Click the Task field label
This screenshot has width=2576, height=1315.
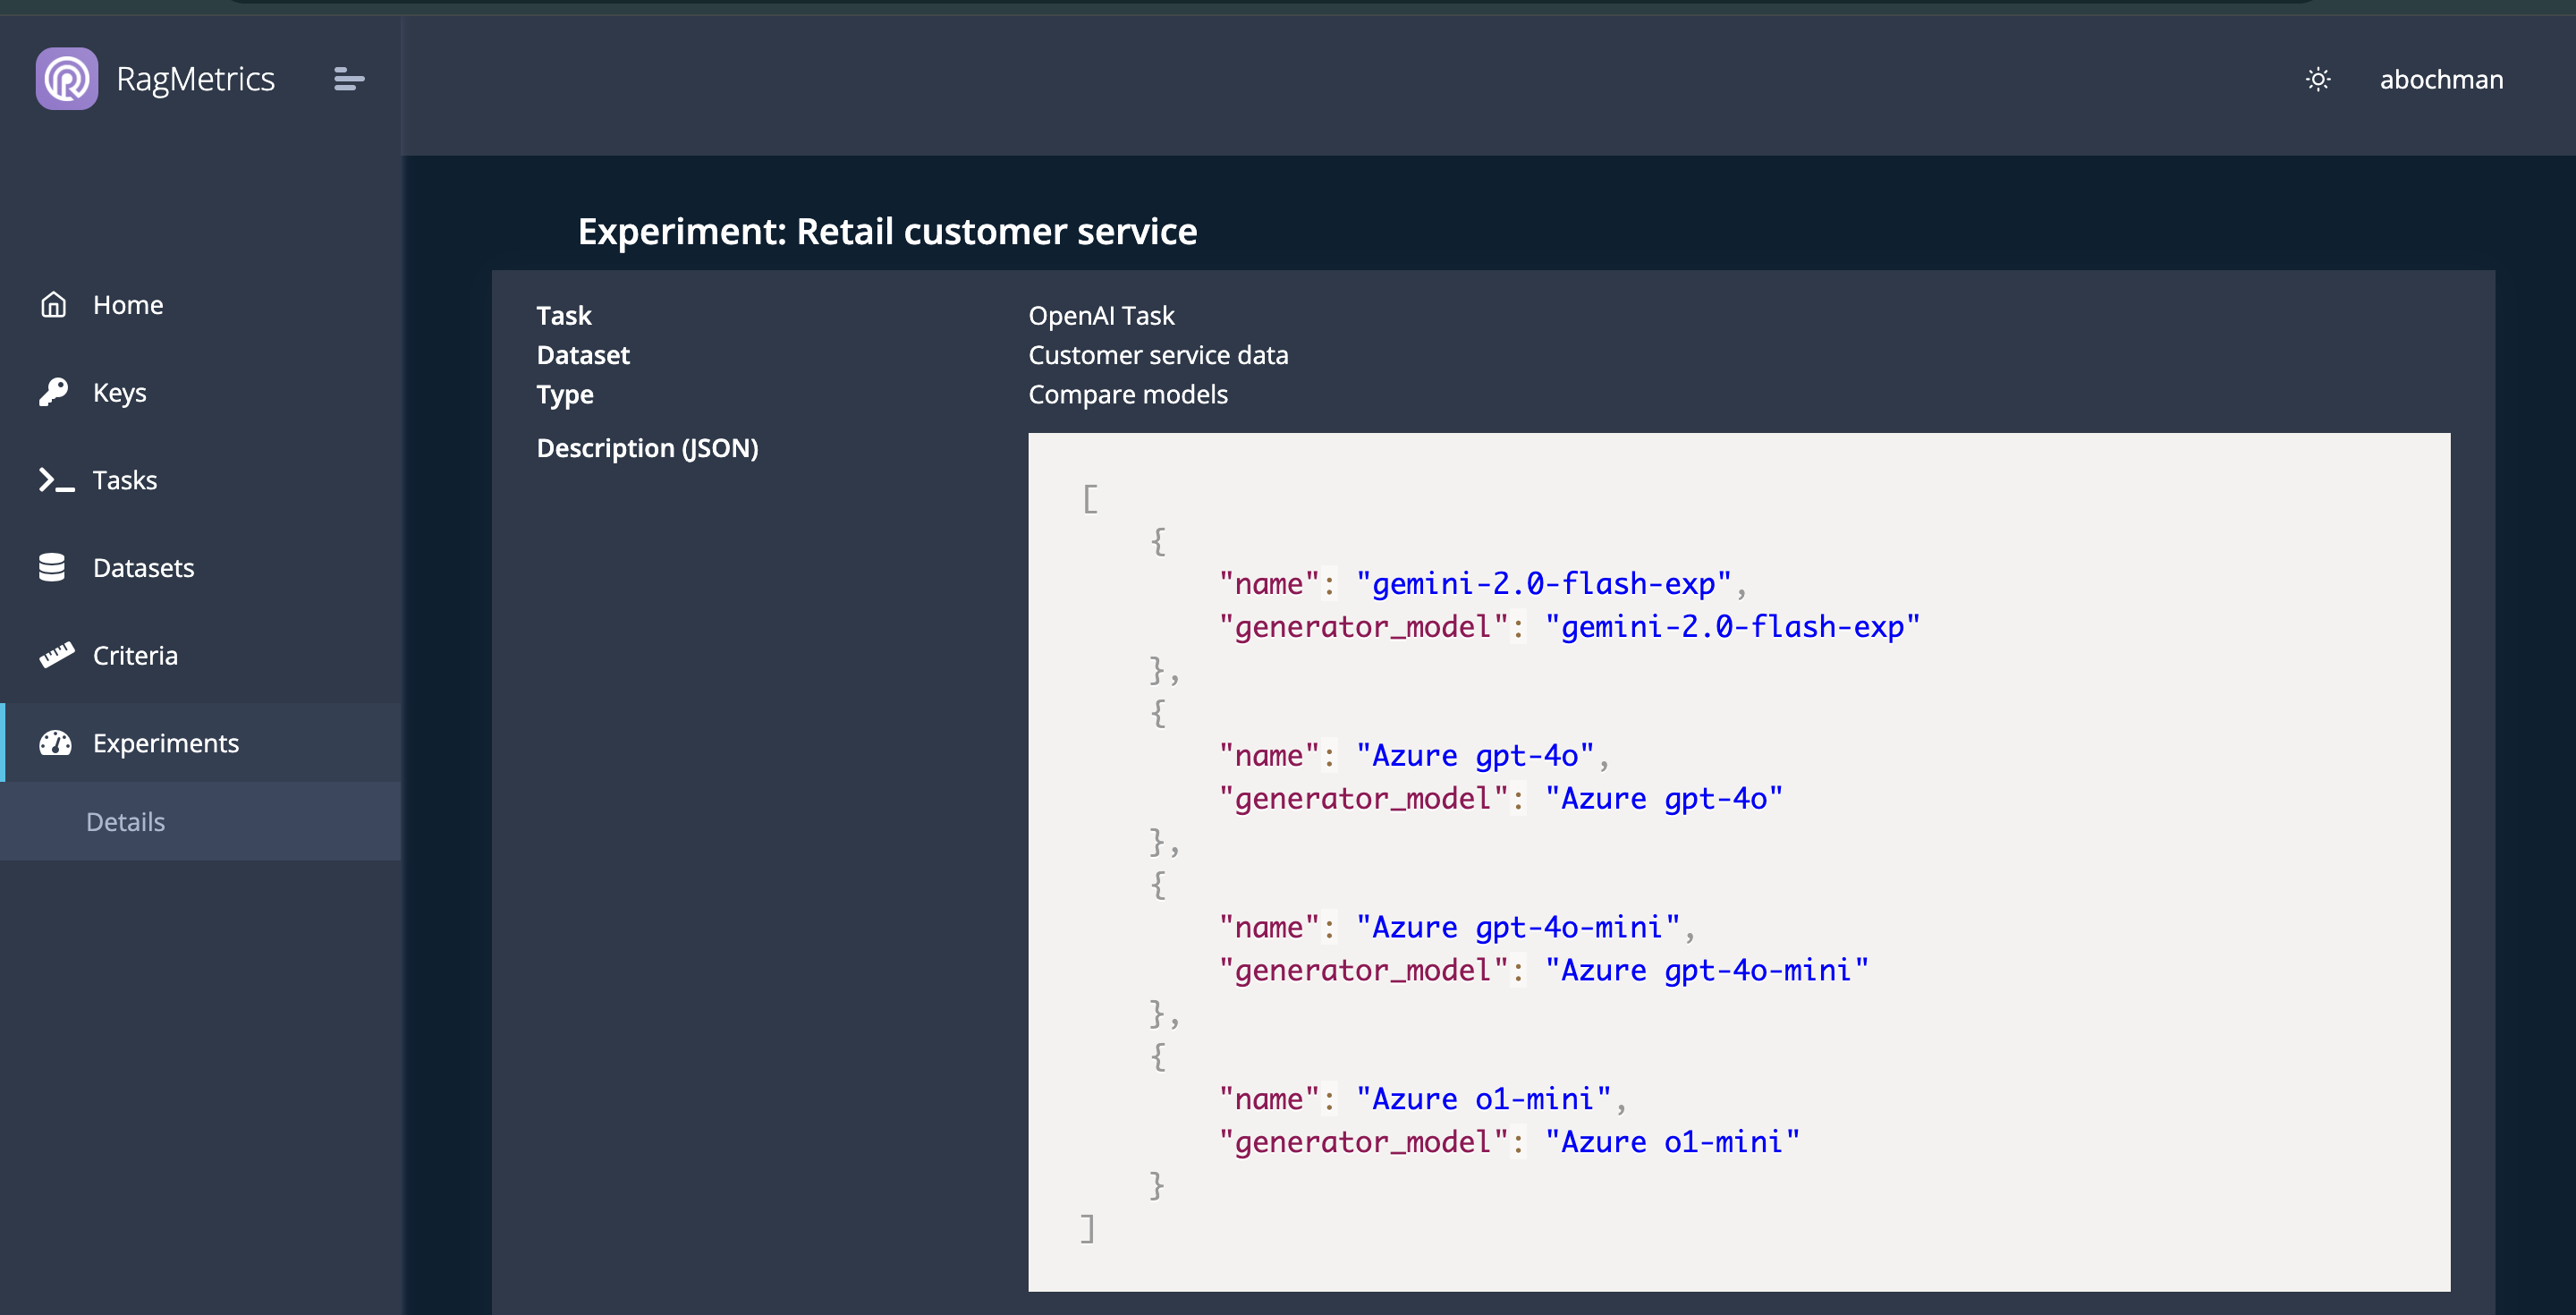[564, 315]
